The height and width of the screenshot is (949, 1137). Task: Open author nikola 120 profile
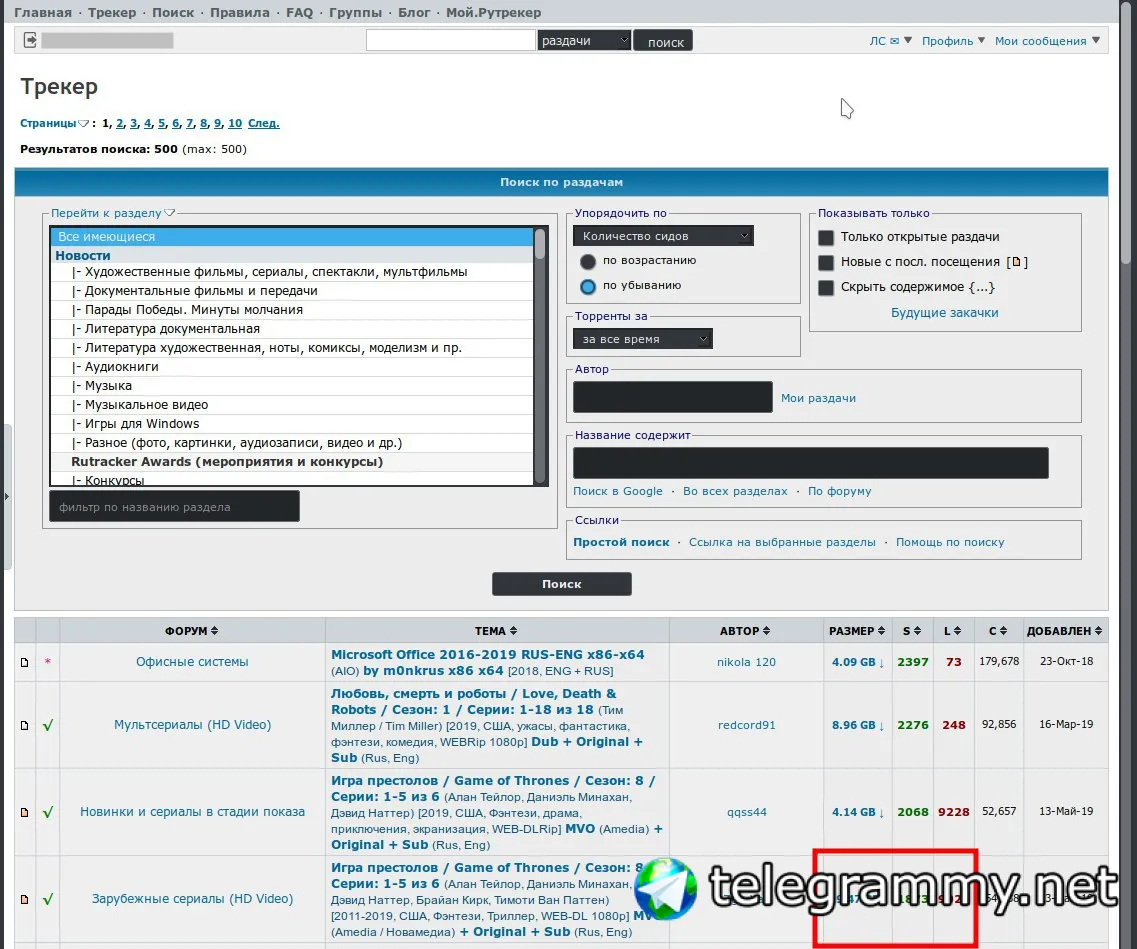pos(746,662)
